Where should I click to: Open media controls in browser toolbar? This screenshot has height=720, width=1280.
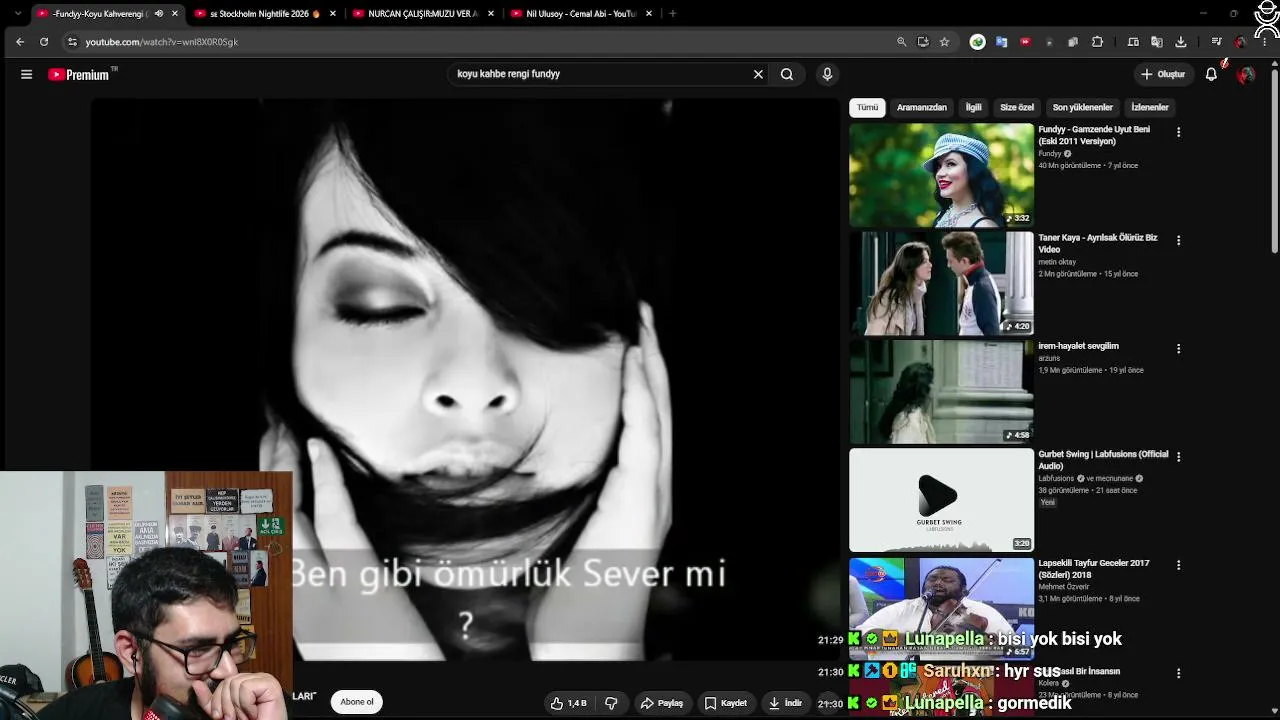point(1216,42)
